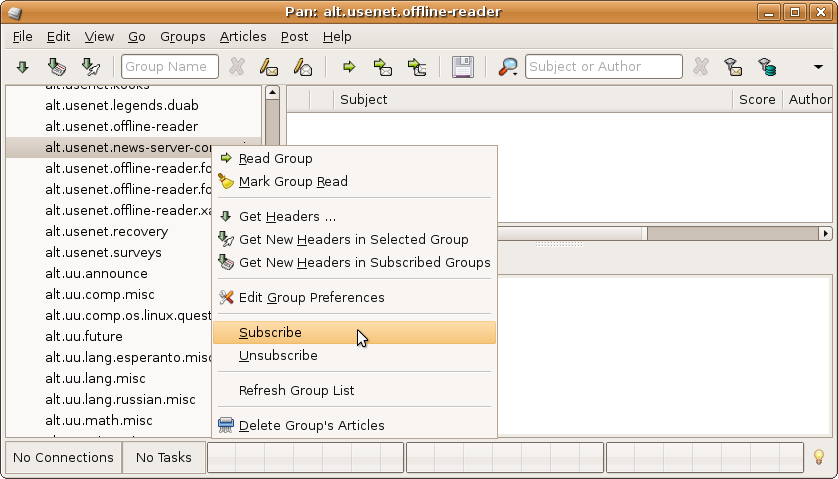Click the lightbulb icon in the status bar

click(x=818, y=457)
